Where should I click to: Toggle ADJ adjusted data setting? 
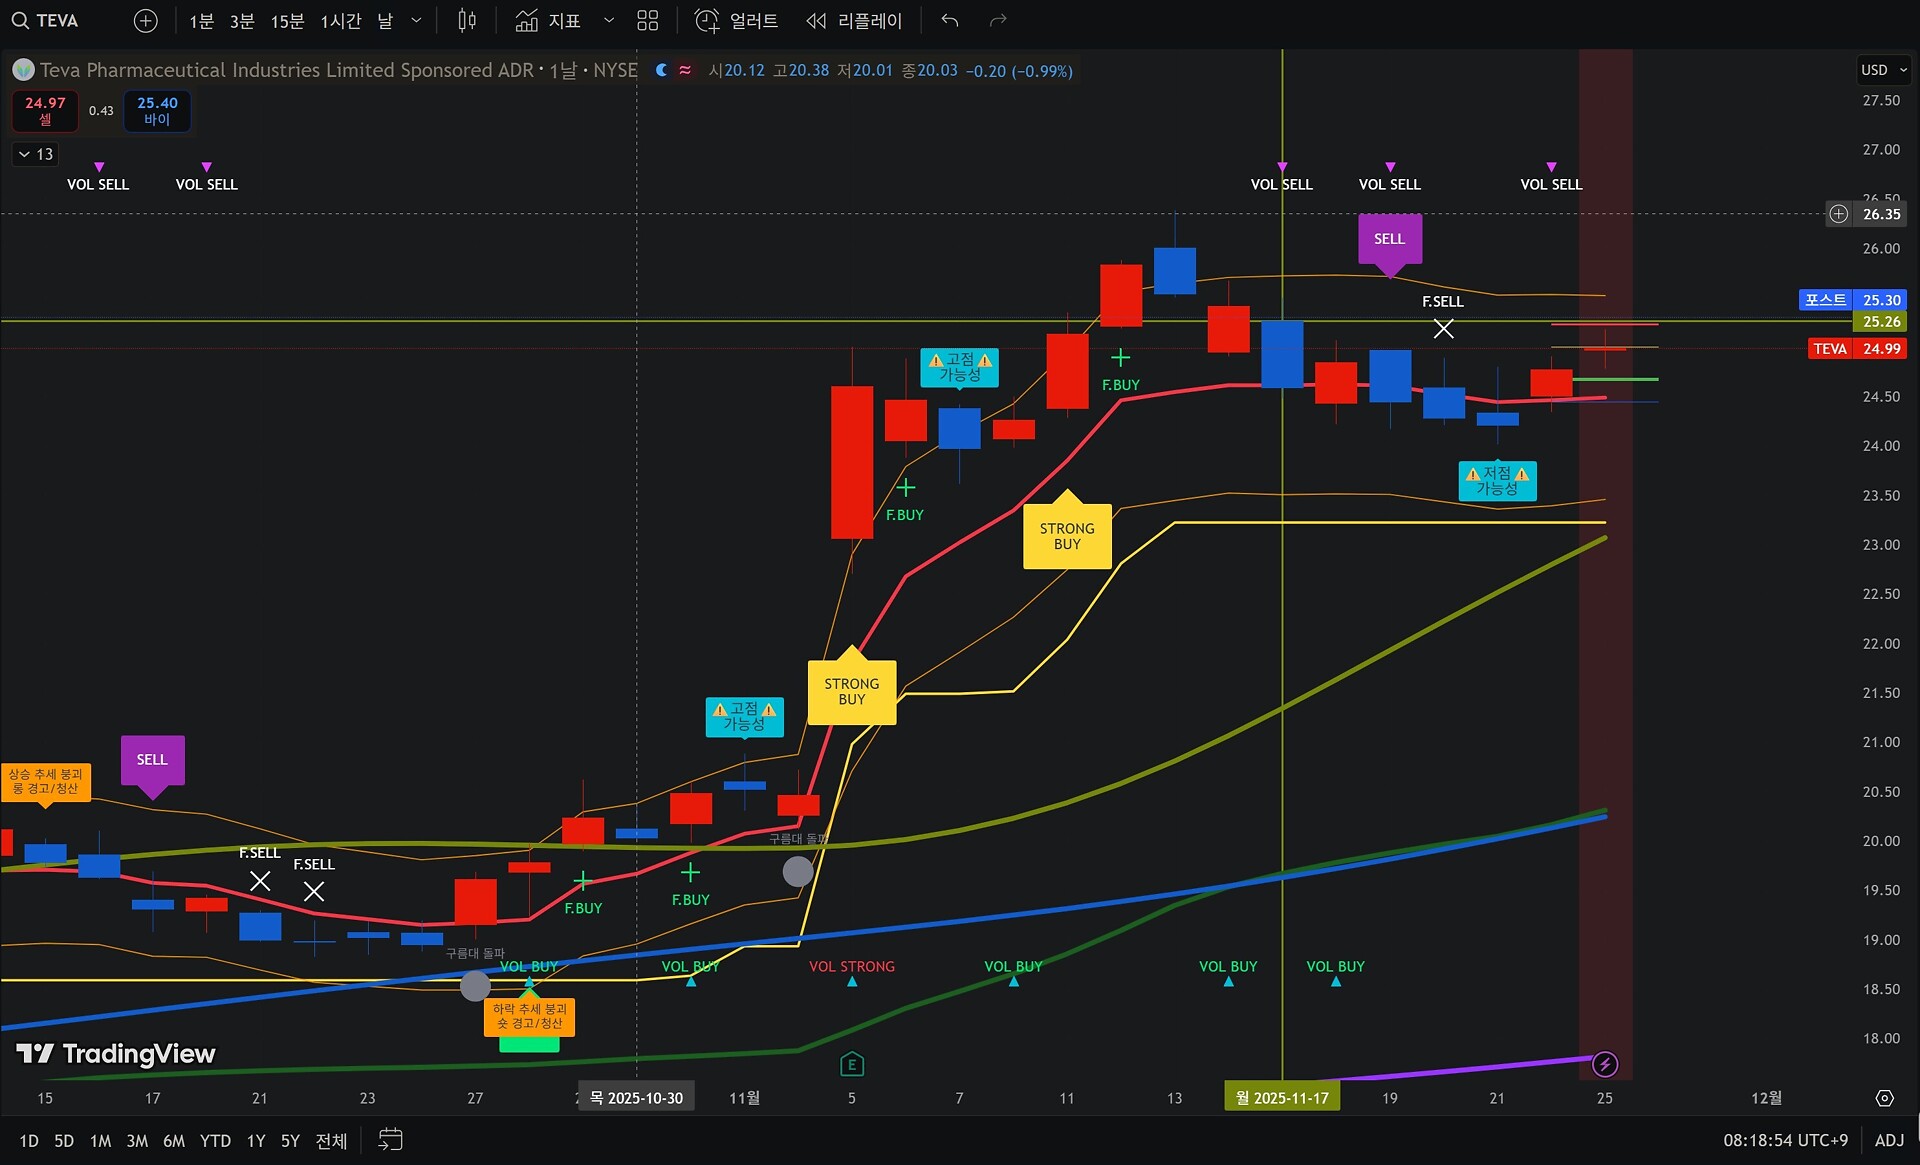(1888, 1140)
